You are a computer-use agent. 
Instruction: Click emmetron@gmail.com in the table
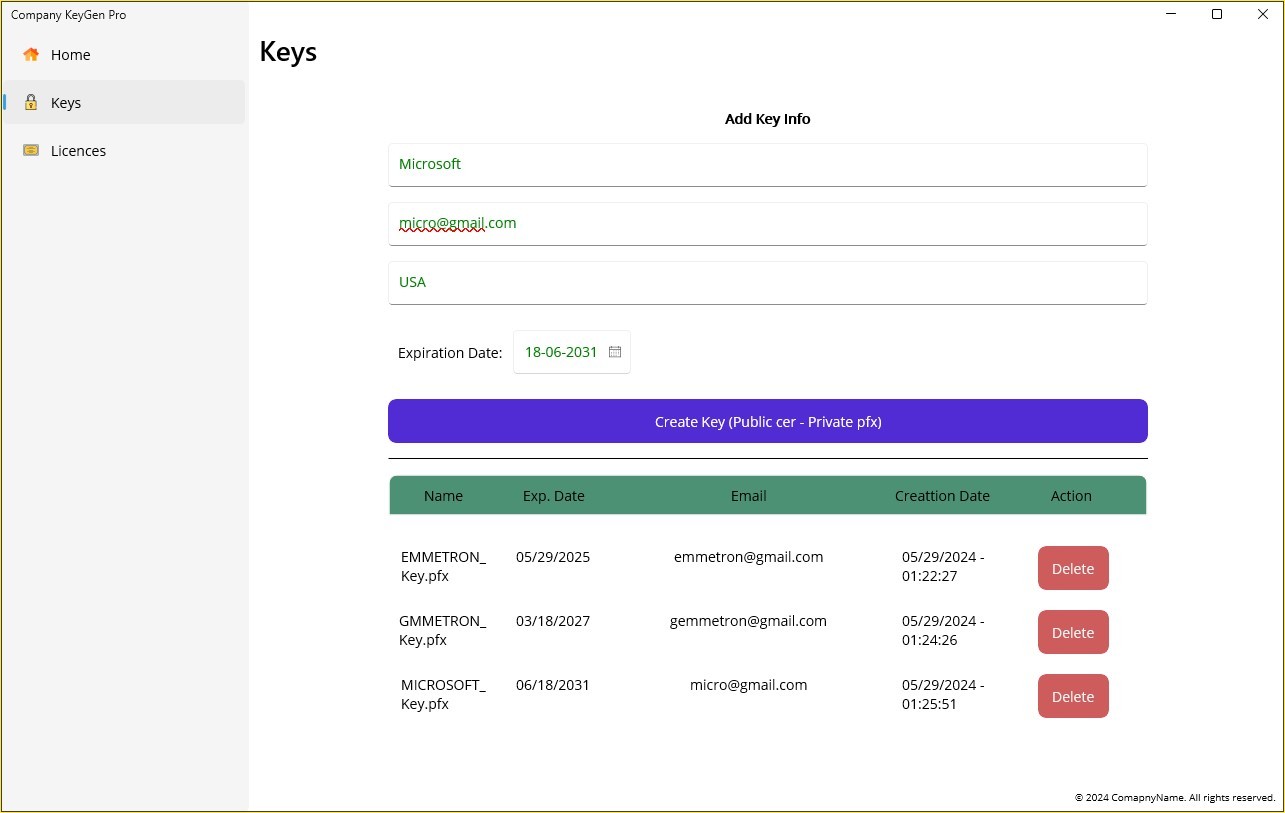coord(748,557)
